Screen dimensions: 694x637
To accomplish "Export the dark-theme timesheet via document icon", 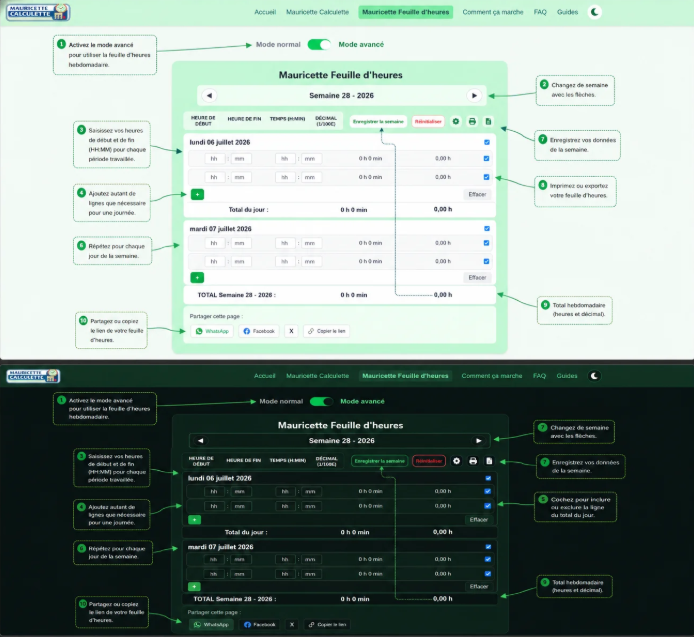I will [489, 461].
